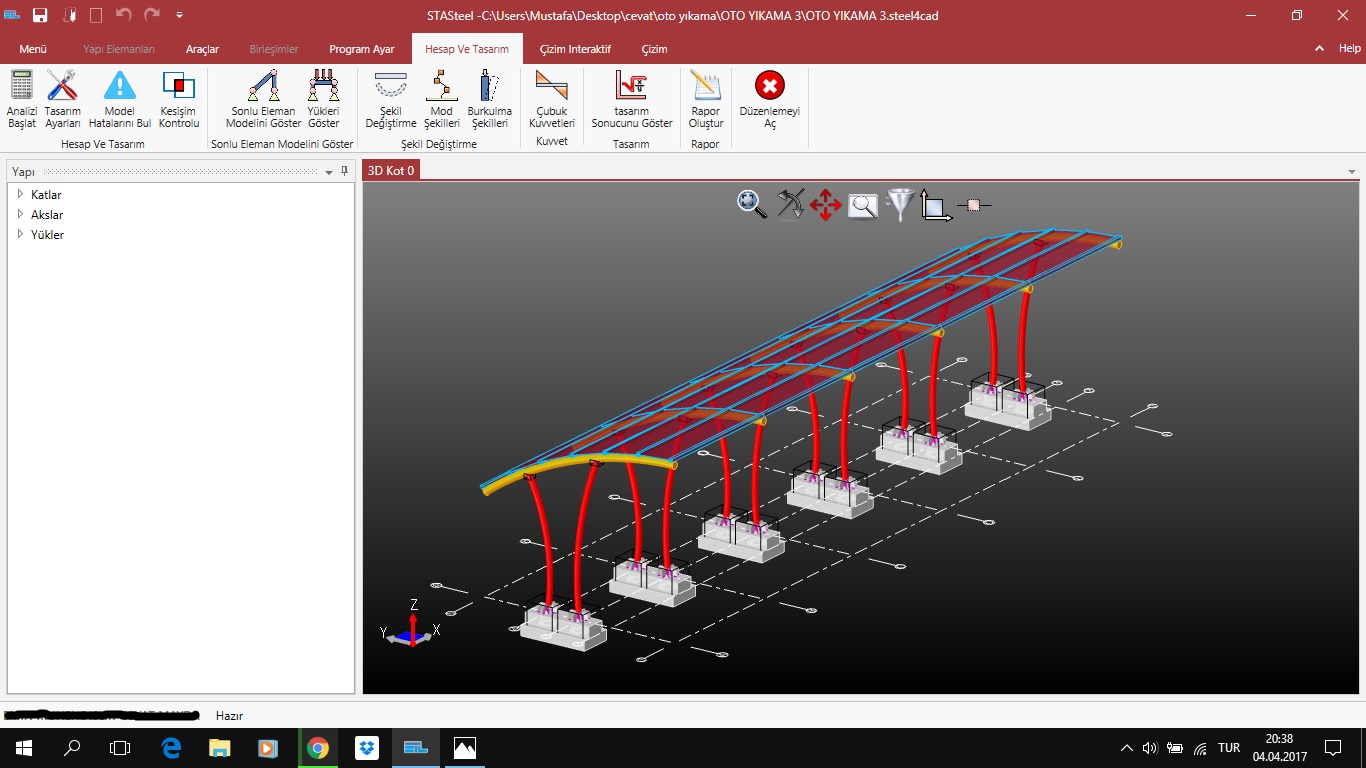
Task: Expand the Yükler tree node
Action: click(20, 234)
